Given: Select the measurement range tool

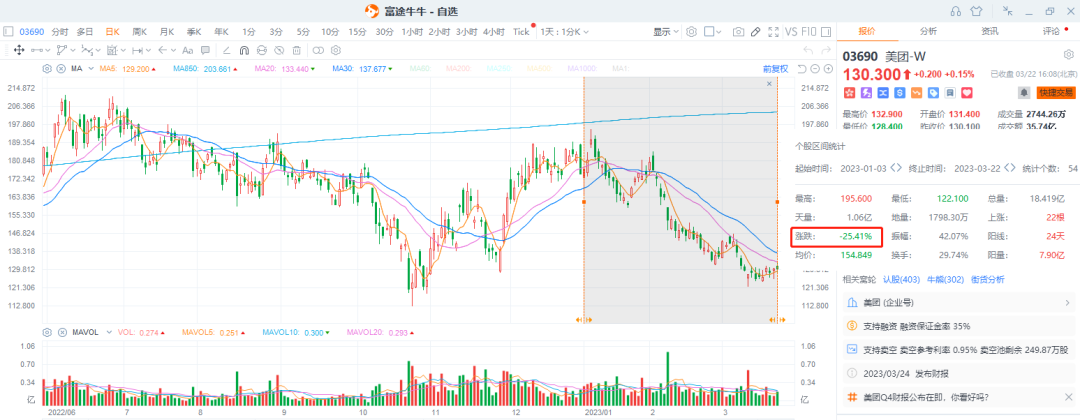Looking at the screenshot, I should pyautogui.click(x=137, y=50).
